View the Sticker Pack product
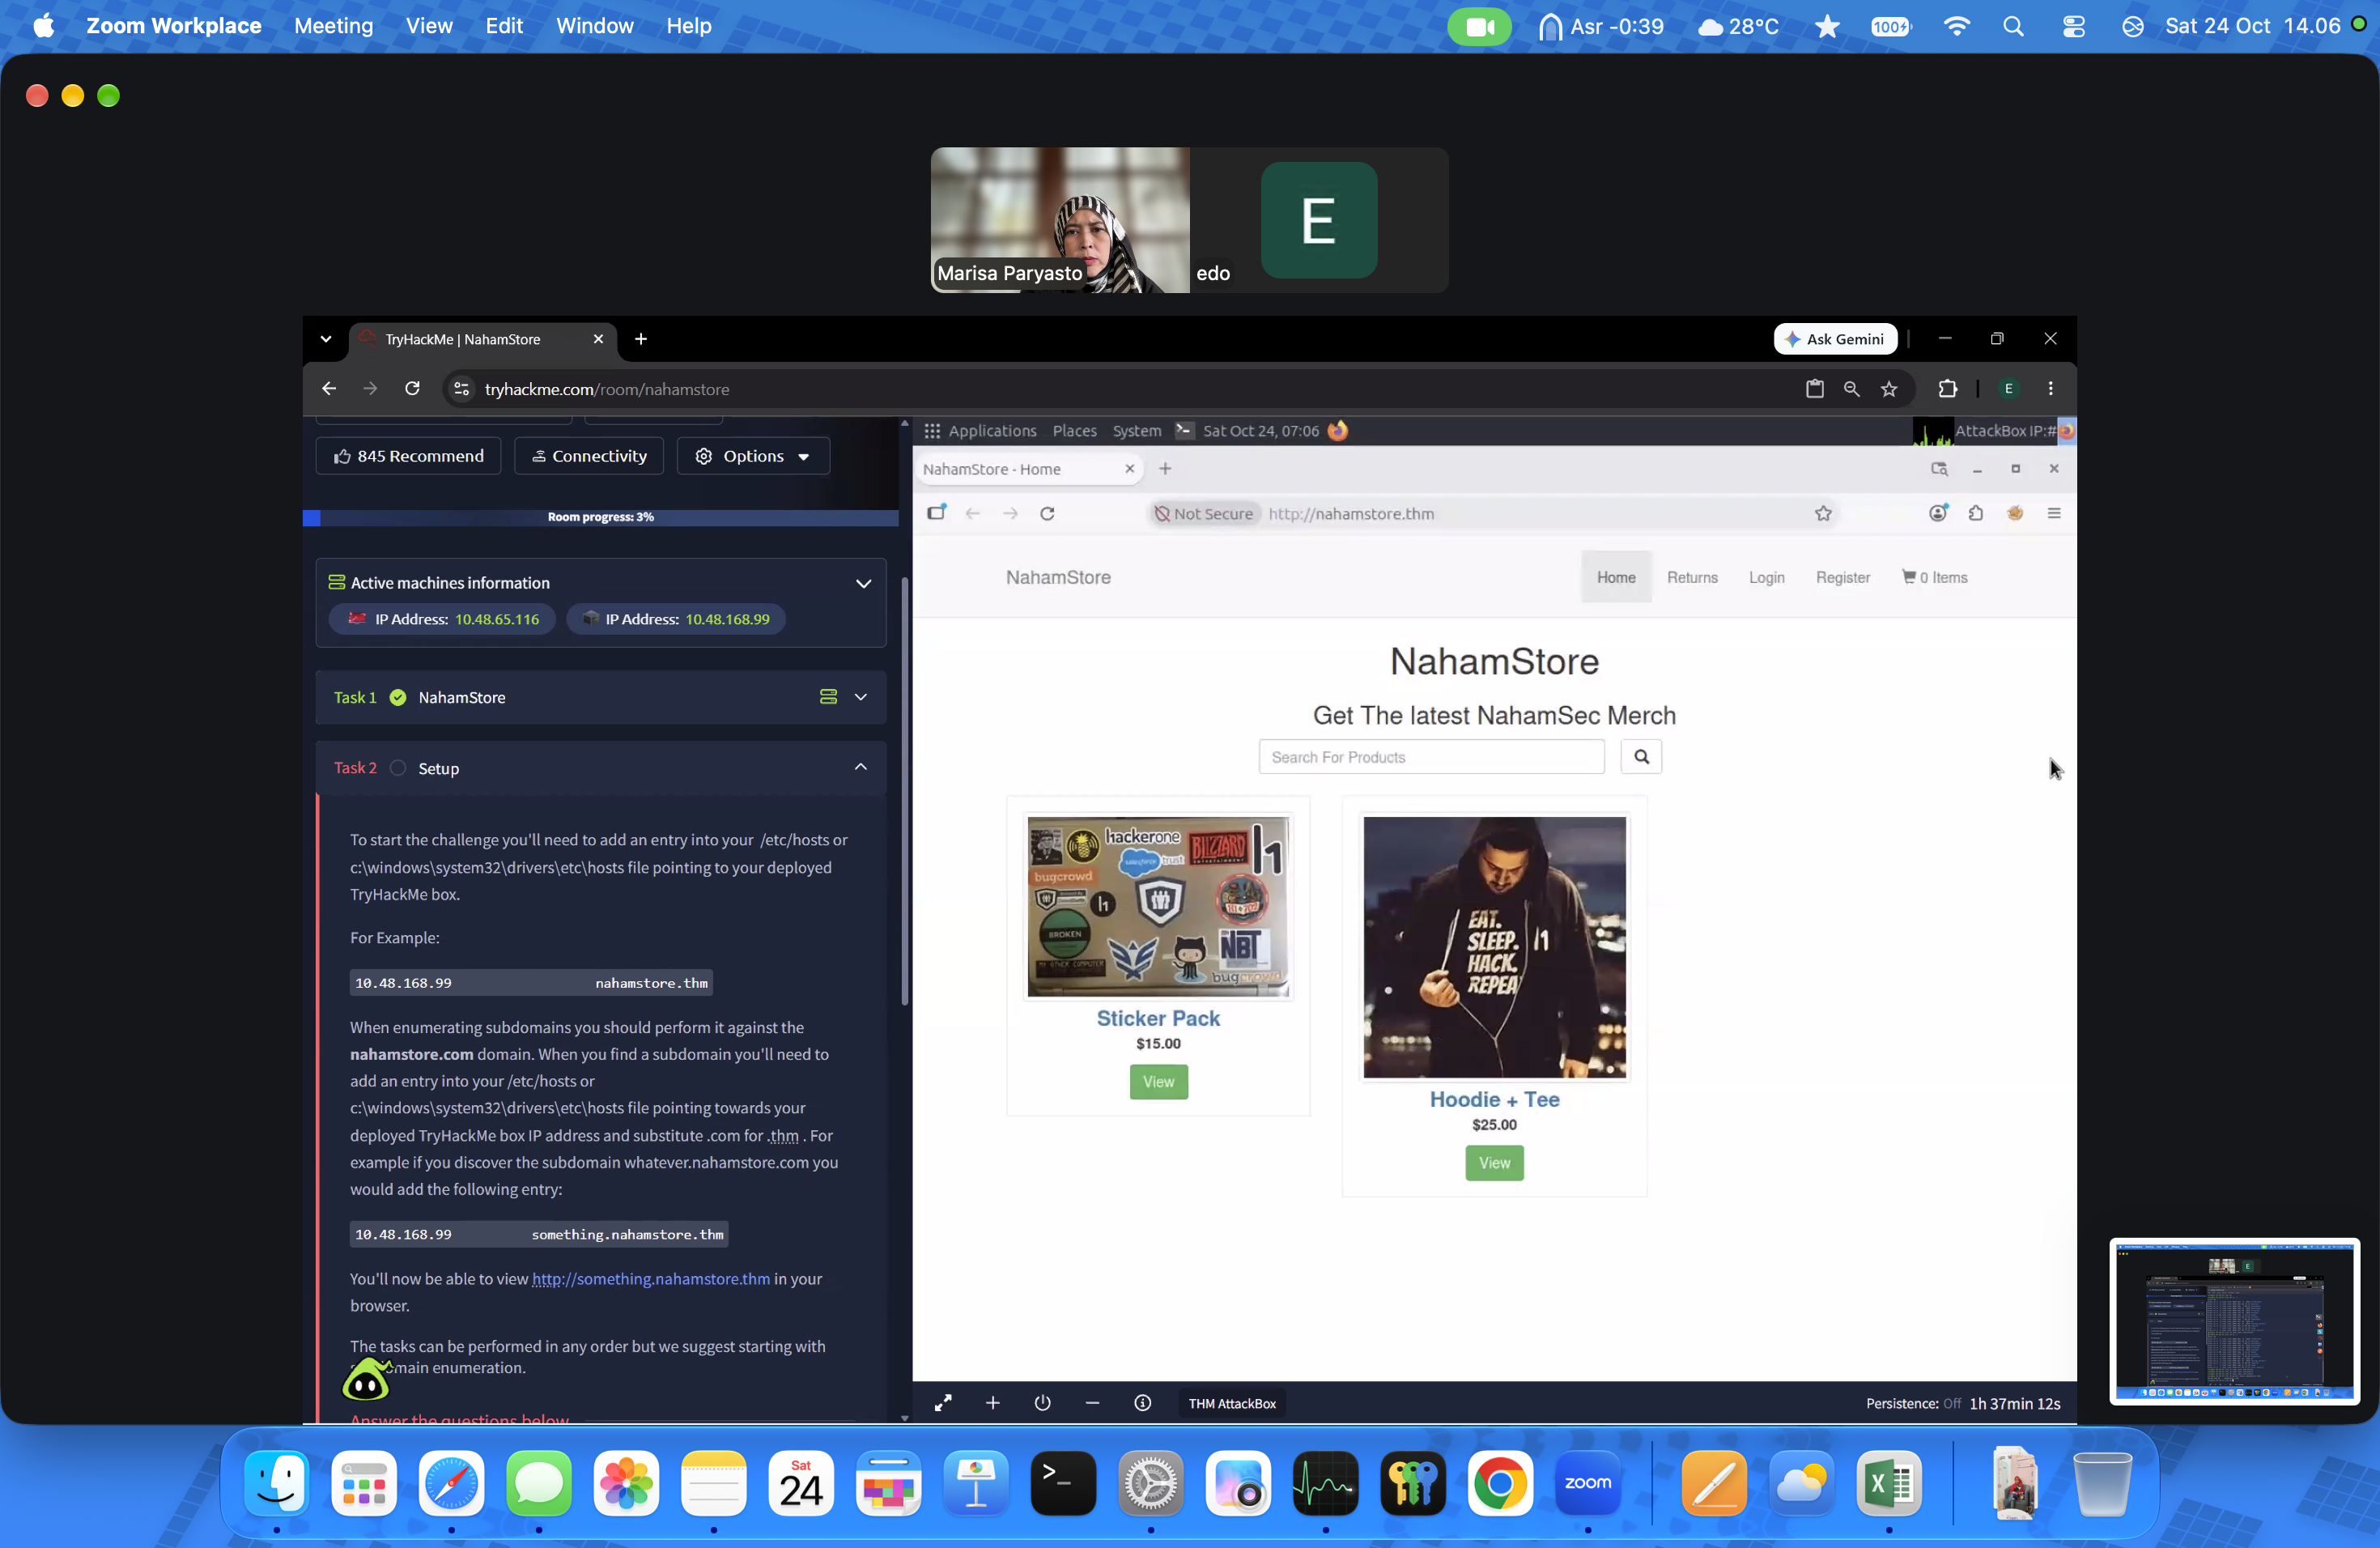Screen dimensions: 2380x1548 point(1158,1081)
